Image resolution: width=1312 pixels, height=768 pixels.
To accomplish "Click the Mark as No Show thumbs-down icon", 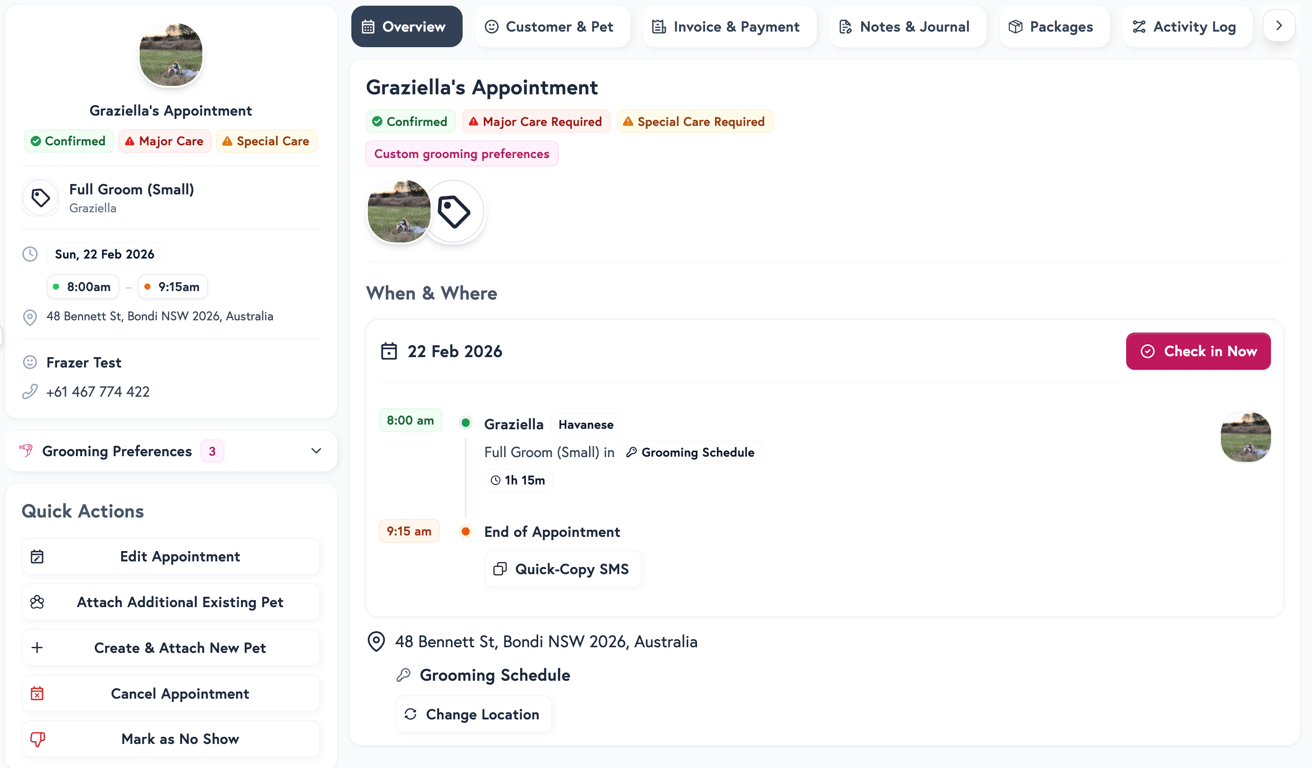I will 37,739.
